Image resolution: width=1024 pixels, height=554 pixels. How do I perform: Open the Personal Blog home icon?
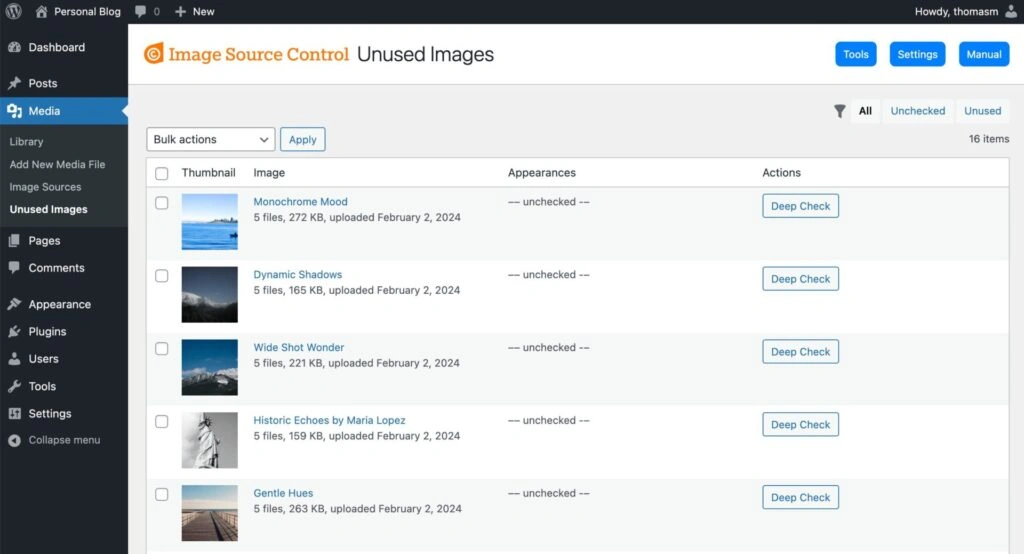[41, 12]
